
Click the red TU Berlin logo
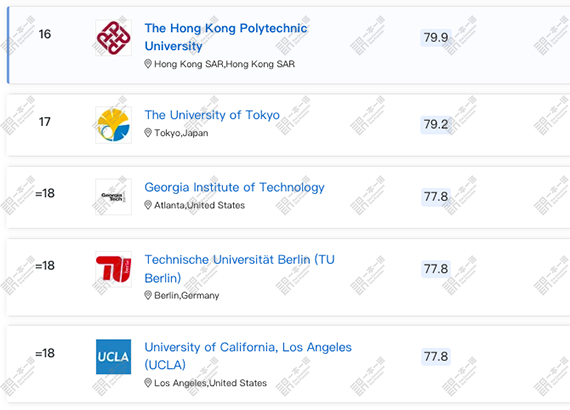[x=113, y=269]
